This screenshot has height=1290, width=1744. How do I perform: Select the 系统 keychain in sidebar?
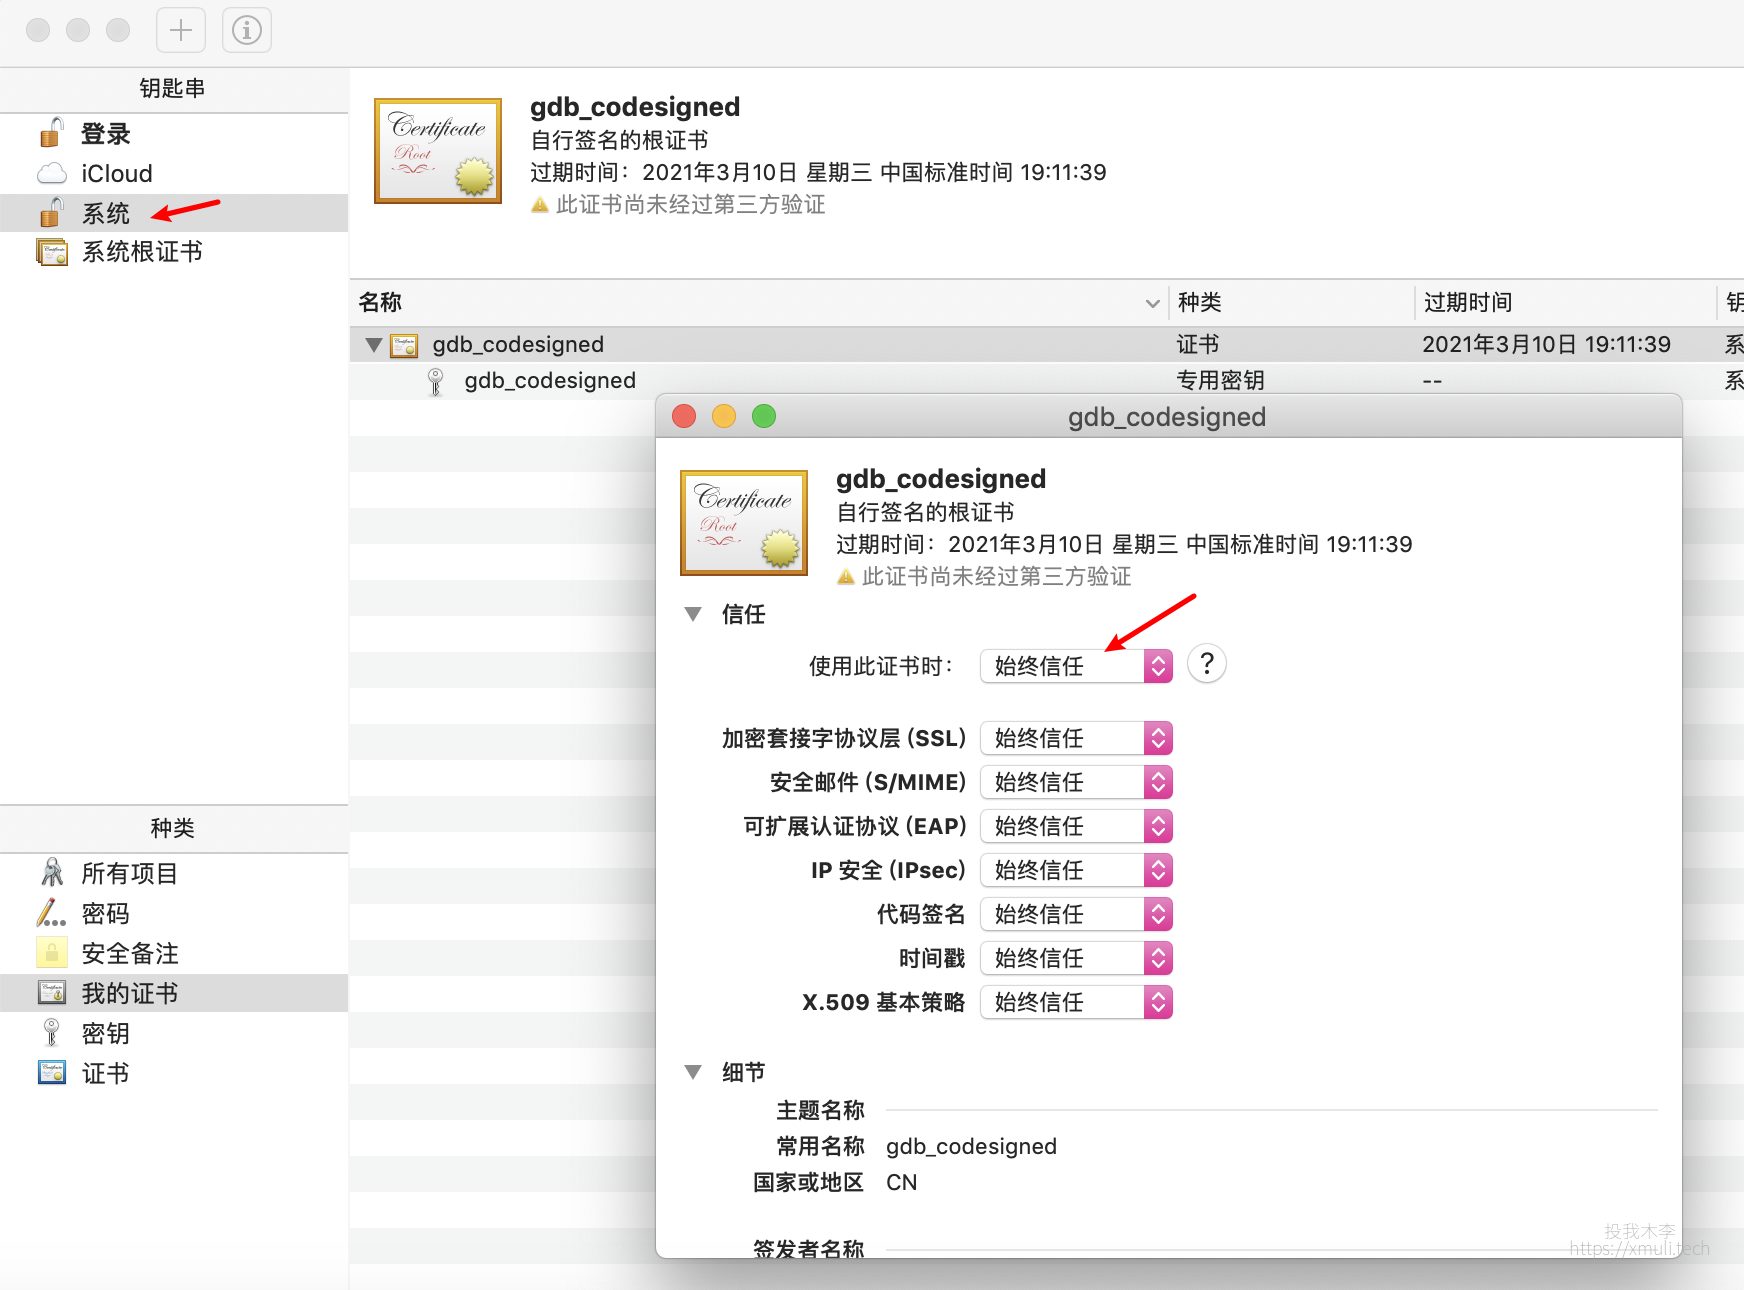pyautogui.click(x=105, y=213)
